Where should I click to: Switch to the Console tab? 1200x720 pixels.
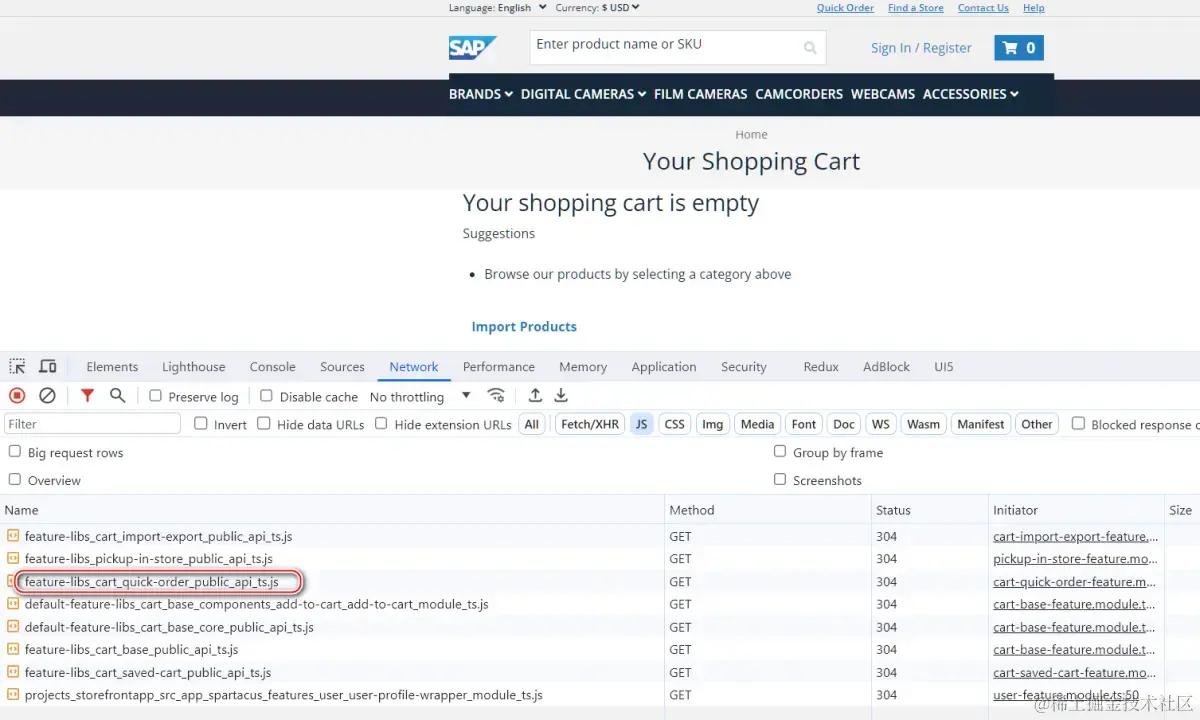tap(273, 367)
